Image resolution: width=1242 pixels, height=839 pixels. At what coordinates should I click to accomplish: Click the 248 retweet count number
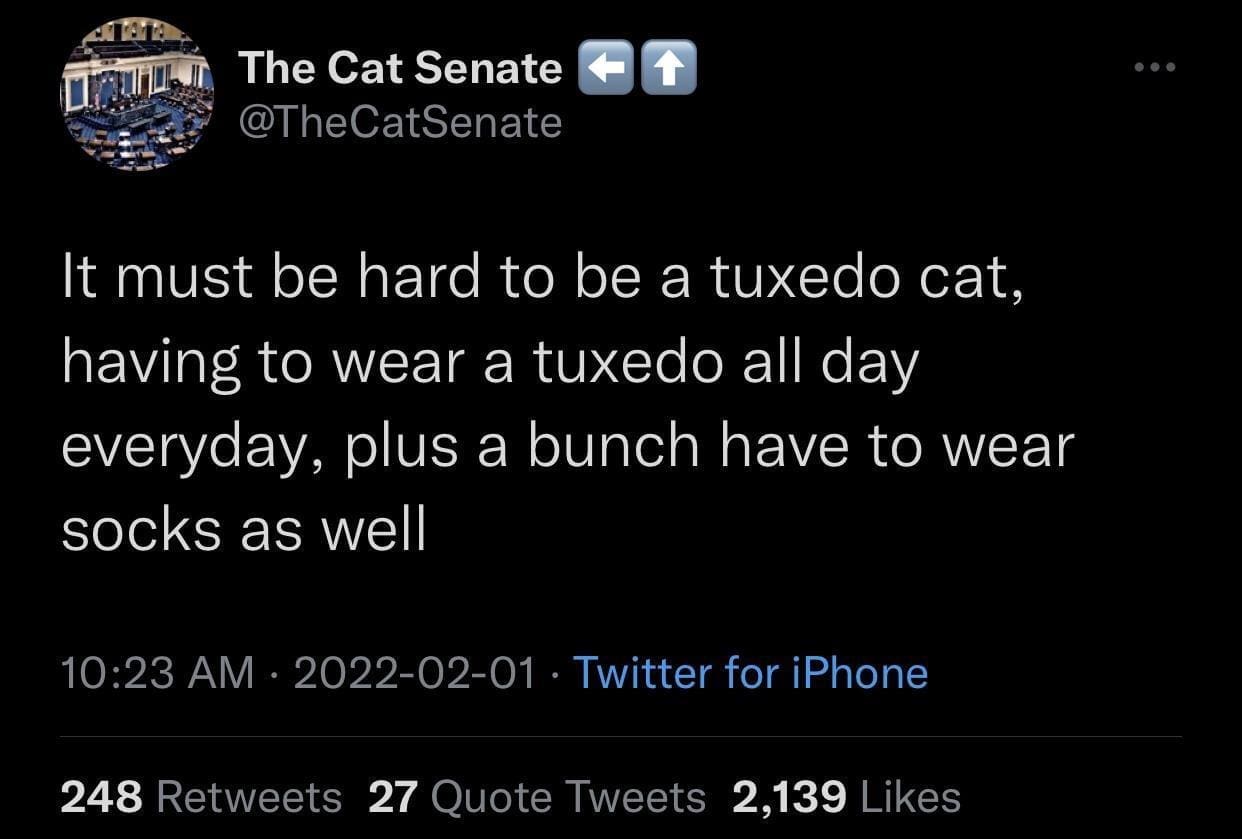coord(102,797)
